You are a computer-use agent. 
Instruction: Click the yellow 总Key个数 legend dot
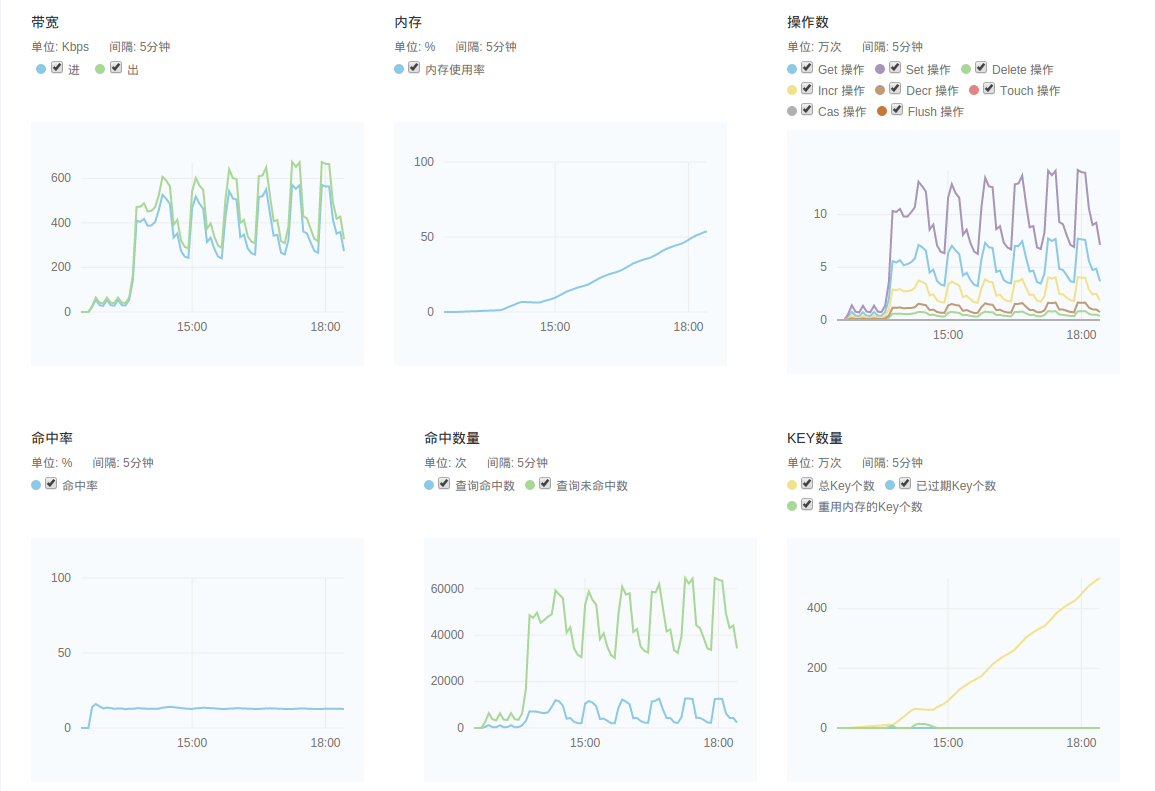(793, 485)
